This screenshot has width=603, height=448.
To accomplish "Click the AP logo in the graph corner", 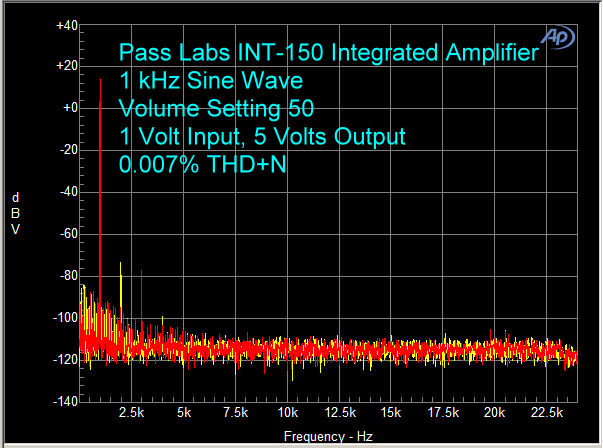I will tap(558, 37).
